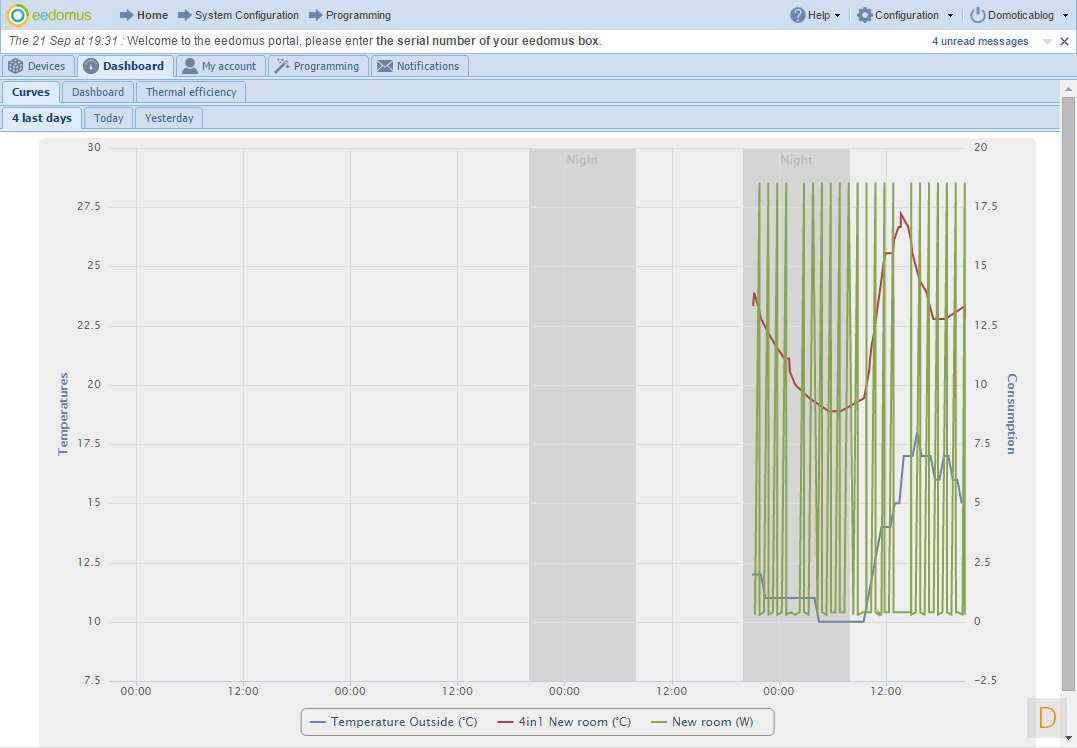This screenshot has width=1077, height=748.
Task: Click the Configuration gear icon
Action: [865, 15]
